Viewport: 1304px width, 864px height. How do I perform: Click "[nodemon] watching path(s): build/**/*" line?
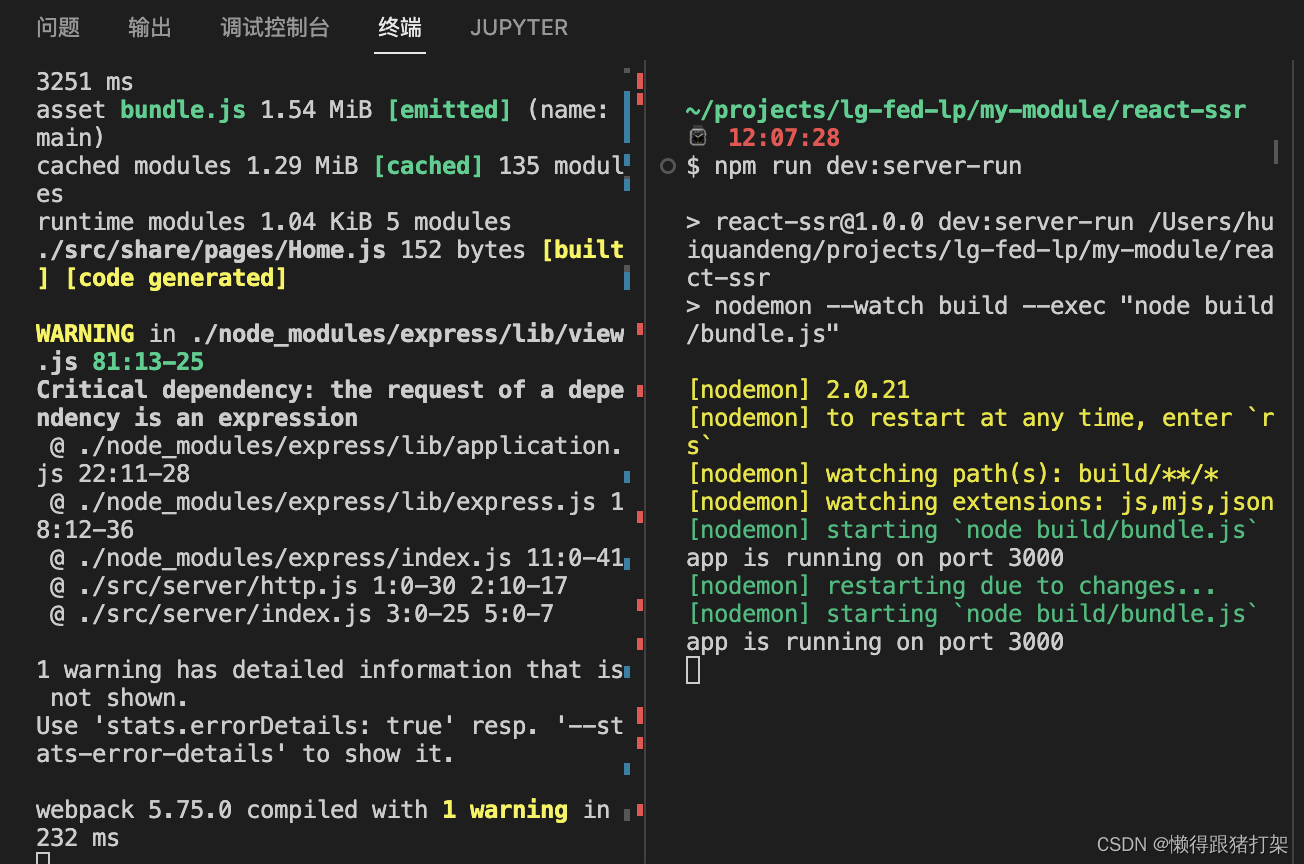[952, 474]
